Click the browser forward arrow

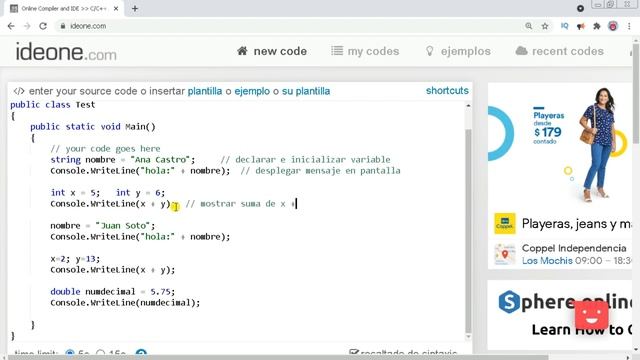pos(27,26)
